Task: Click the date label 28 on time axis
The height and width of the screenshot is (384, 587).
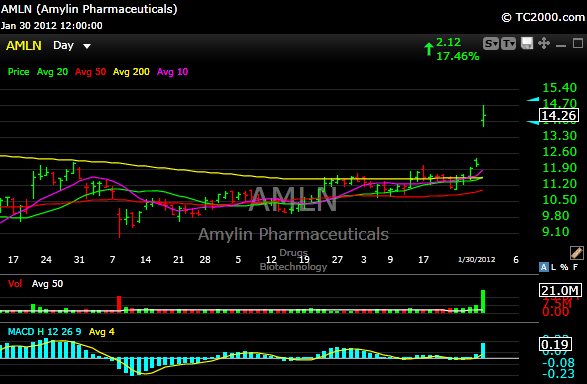Action: [x=205, y=260]
